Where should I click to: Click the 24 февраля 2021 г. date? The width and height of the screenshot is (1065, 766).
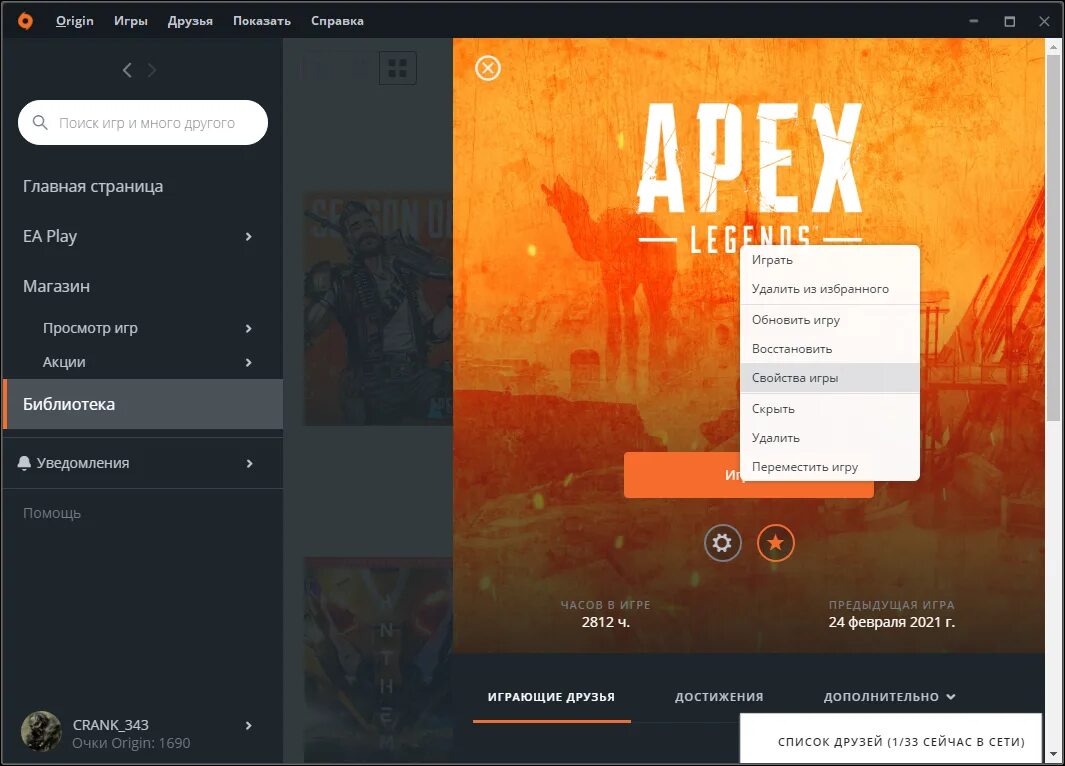coord(892,622)
